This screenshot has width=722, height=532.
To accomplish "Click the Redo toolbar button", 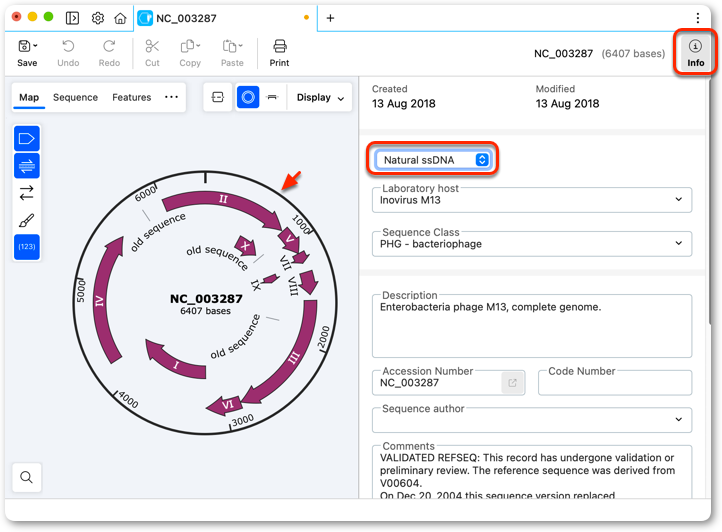I will click(109, 53).
